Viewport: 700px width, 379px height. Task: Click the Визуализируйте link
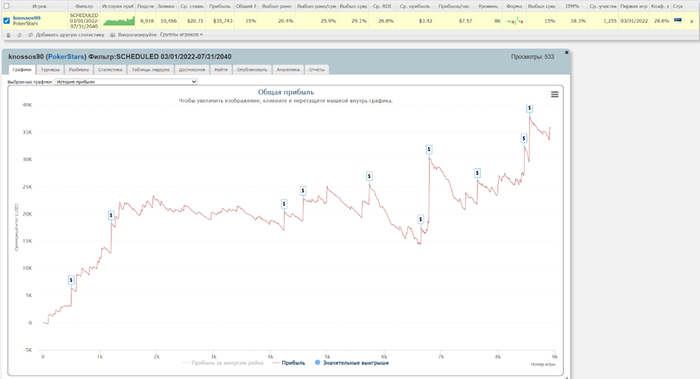pos(137,35)
